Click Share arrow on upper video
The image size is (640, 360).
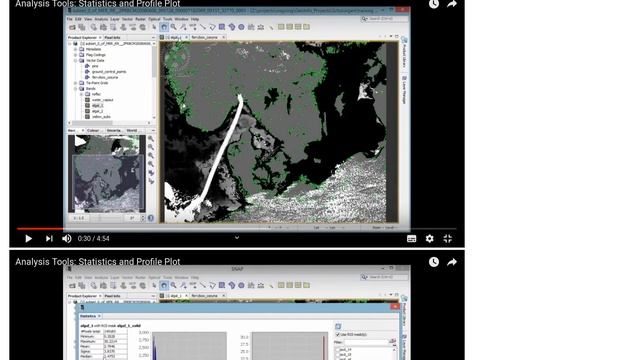(452, 4)
